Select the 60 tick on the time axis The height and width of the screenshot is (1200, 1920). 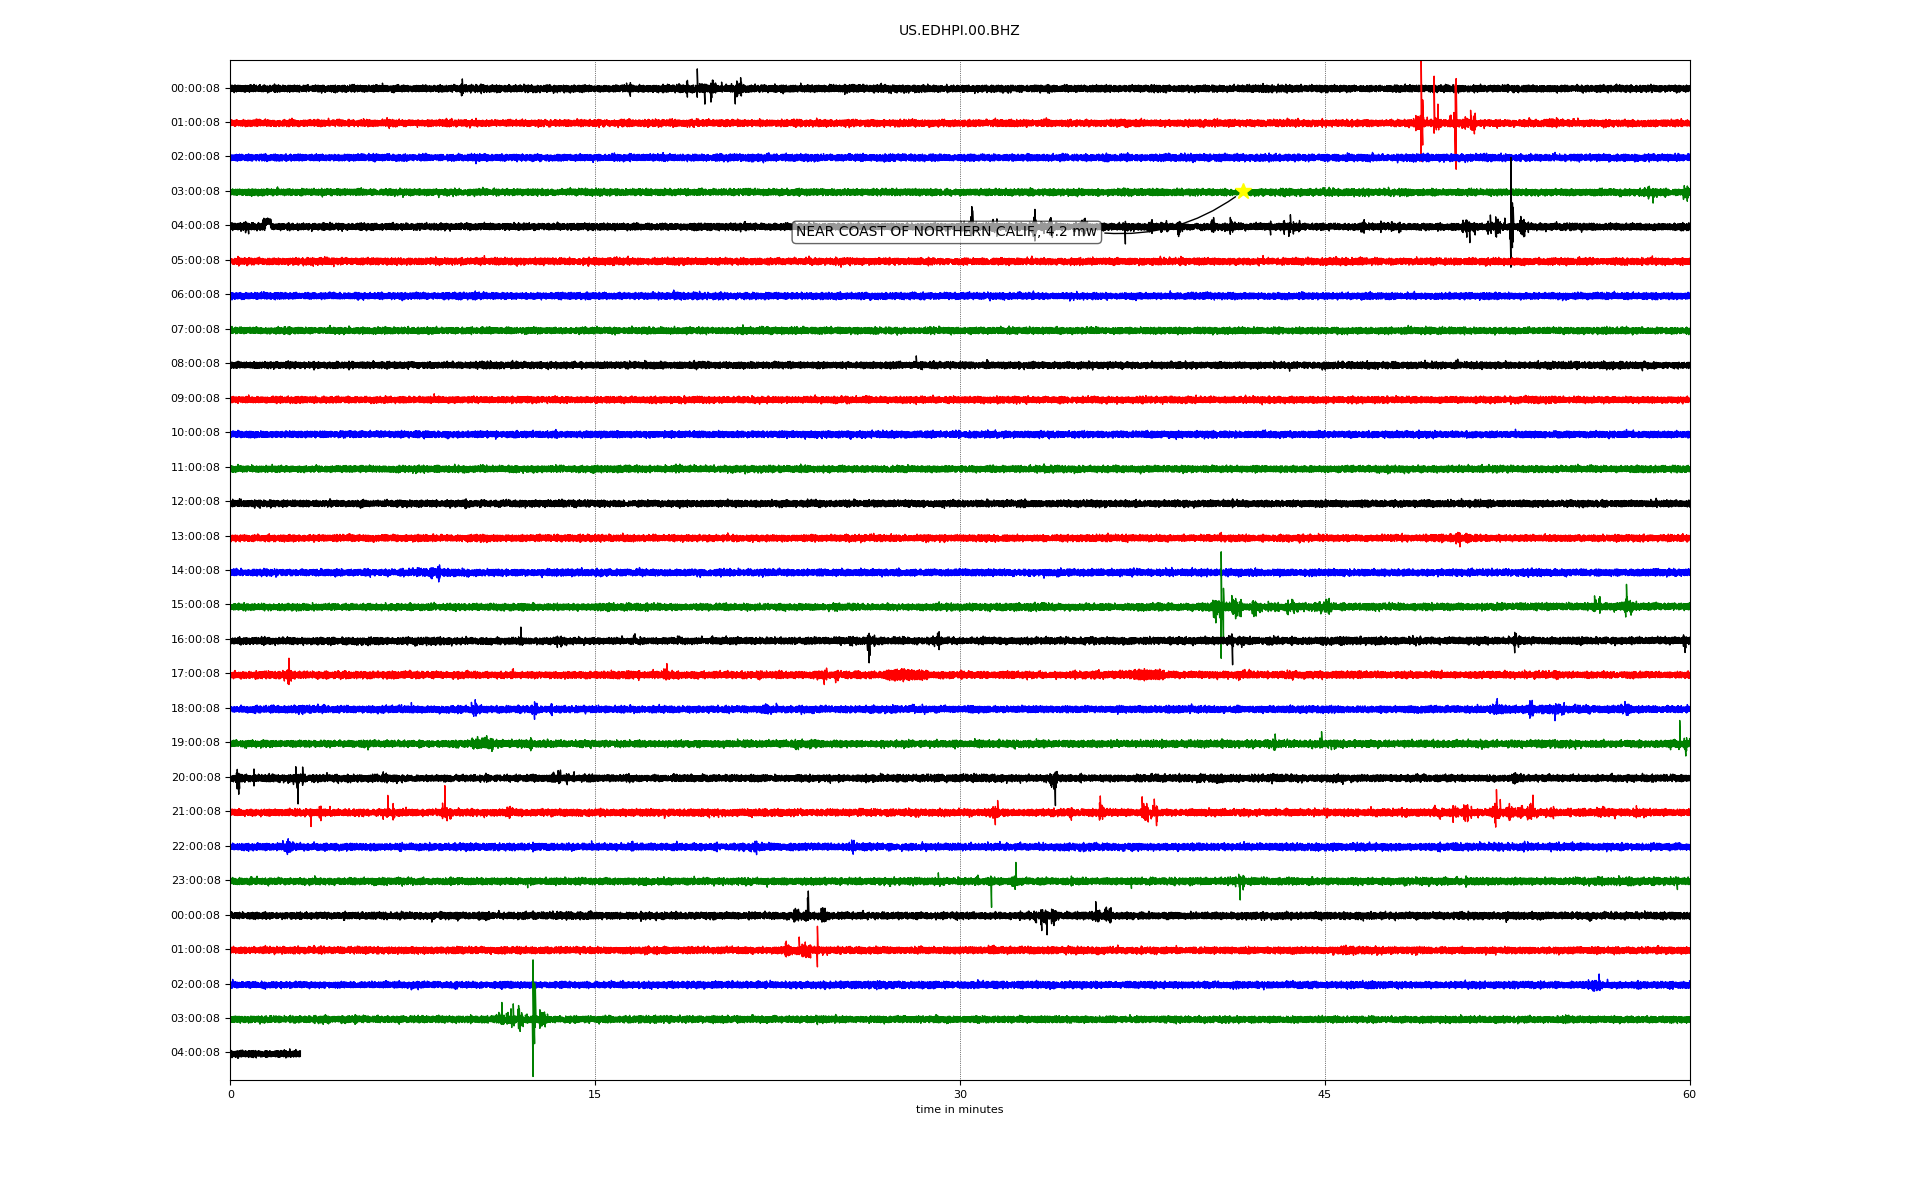point(1689,1094)
